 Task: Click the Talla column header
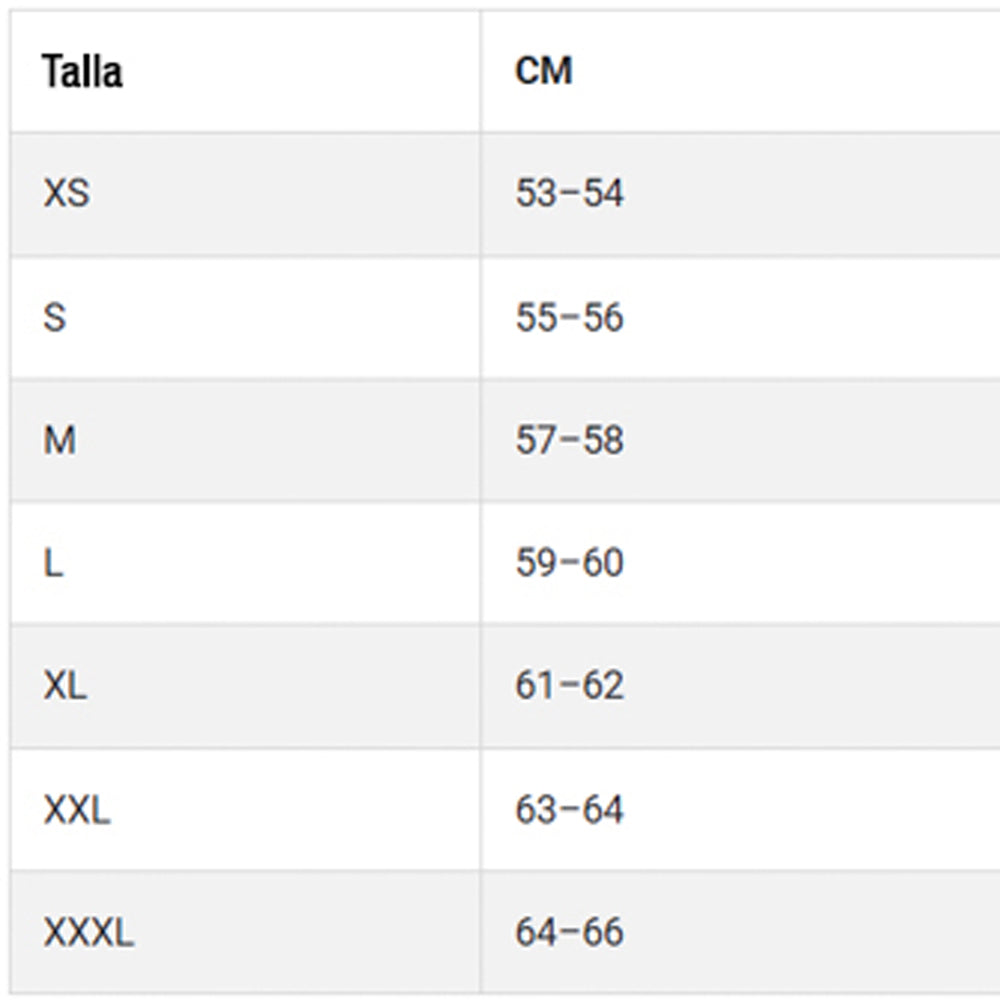click(82, 72)
